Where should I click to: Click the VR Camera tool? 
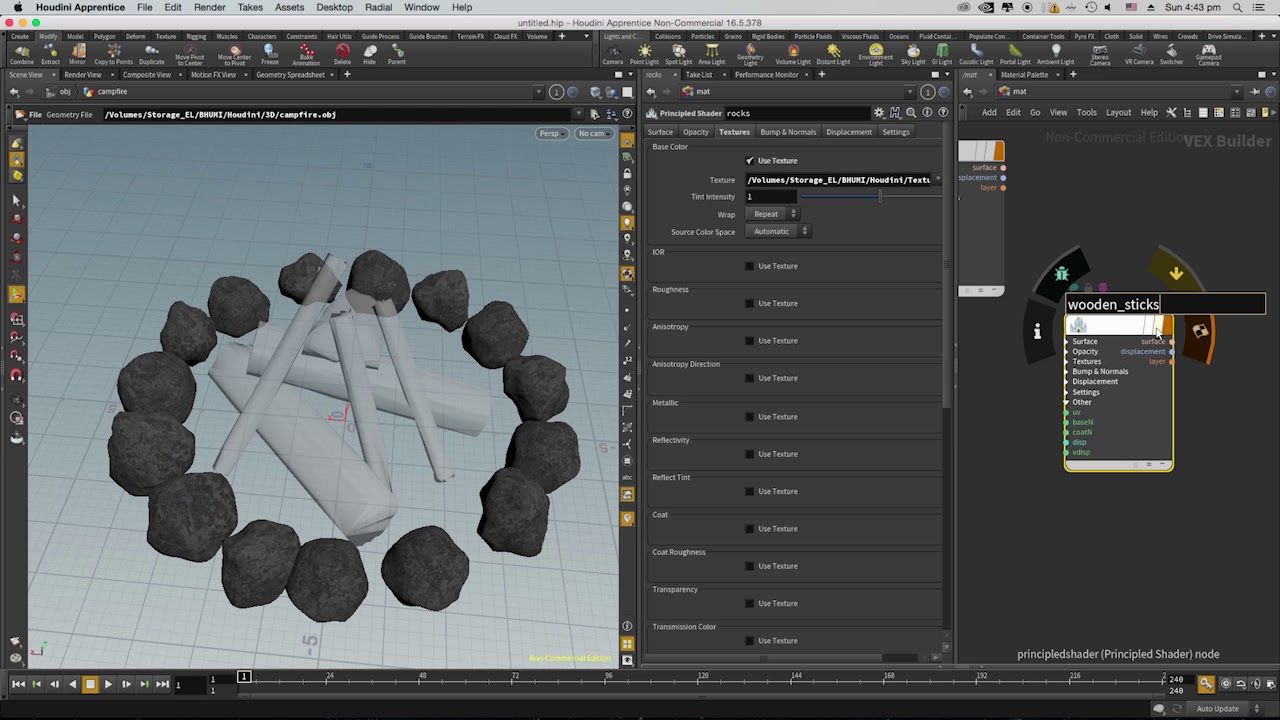pos(1139,54)
